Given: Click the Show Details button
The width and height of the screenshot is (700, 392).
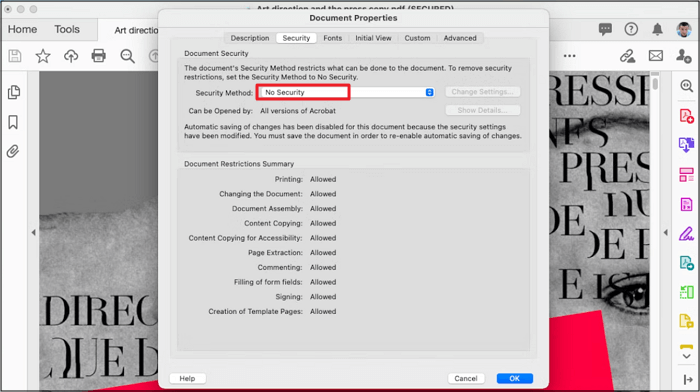Looking at the screenshot, I should pyautogui.click(x=483, y=110).
